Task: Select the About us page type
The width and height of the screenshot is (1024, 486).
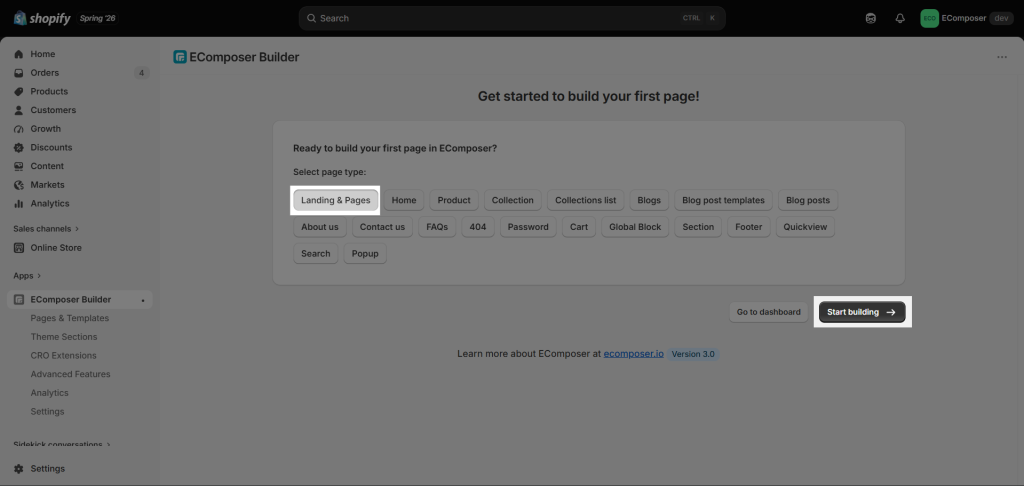Action: pos(320,227)
